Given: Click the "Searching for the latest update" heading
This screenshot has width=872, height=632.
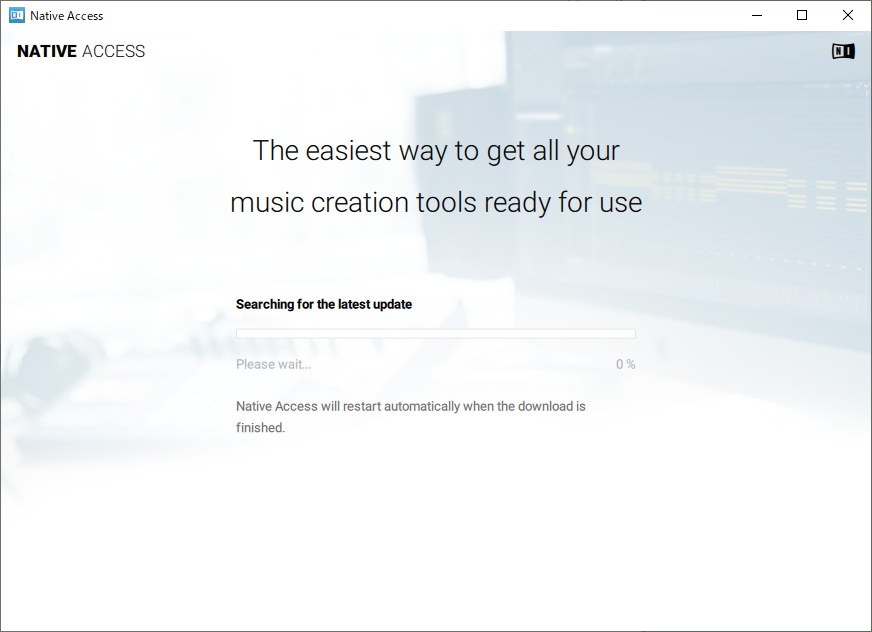Looking at the screenshot, I should pyautogui.click(x=324, y=304).
